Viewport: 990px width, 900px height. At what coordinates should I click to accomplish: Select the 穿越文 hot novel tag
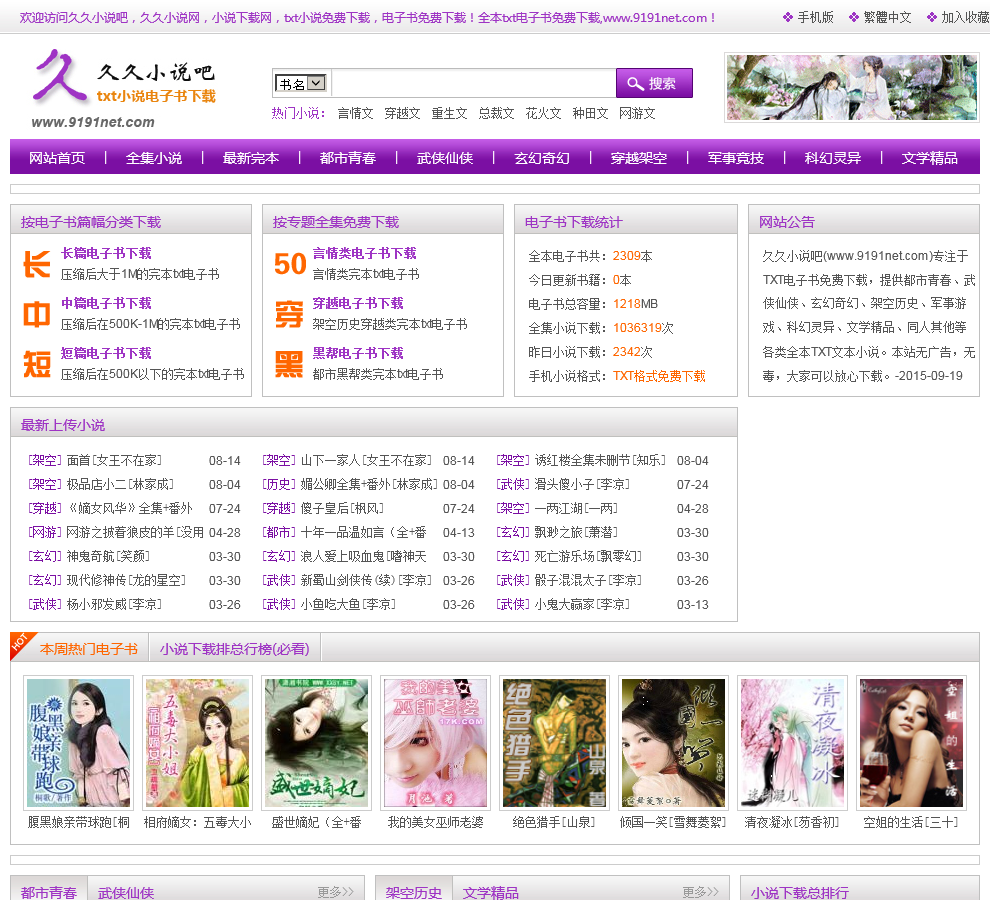(x=402, y=114)
